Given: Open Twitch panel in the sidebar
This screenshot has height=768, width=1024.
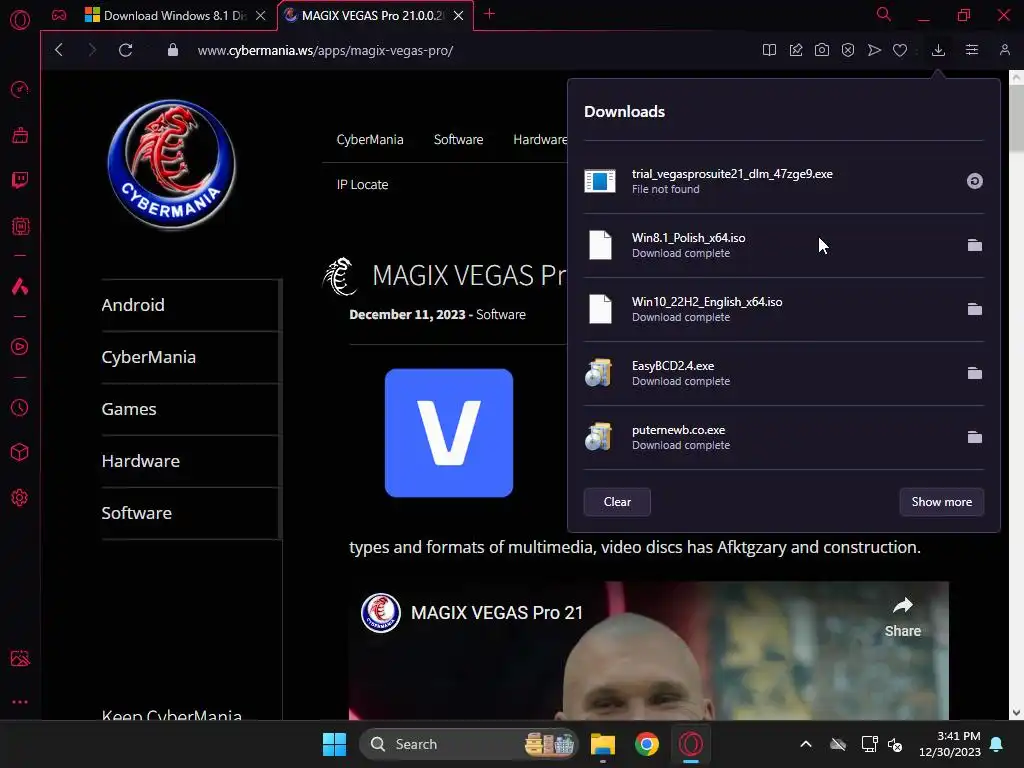Looking at the screenshot, I should click(x=20, y=180).
